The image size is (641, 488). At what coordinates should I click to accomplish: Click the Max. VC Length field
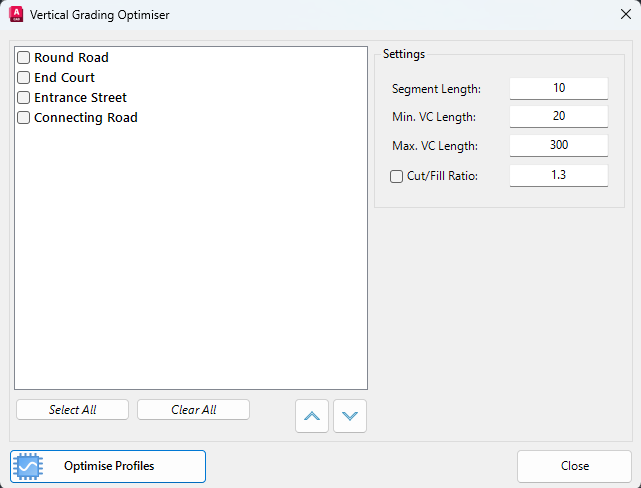coord(559,146)
